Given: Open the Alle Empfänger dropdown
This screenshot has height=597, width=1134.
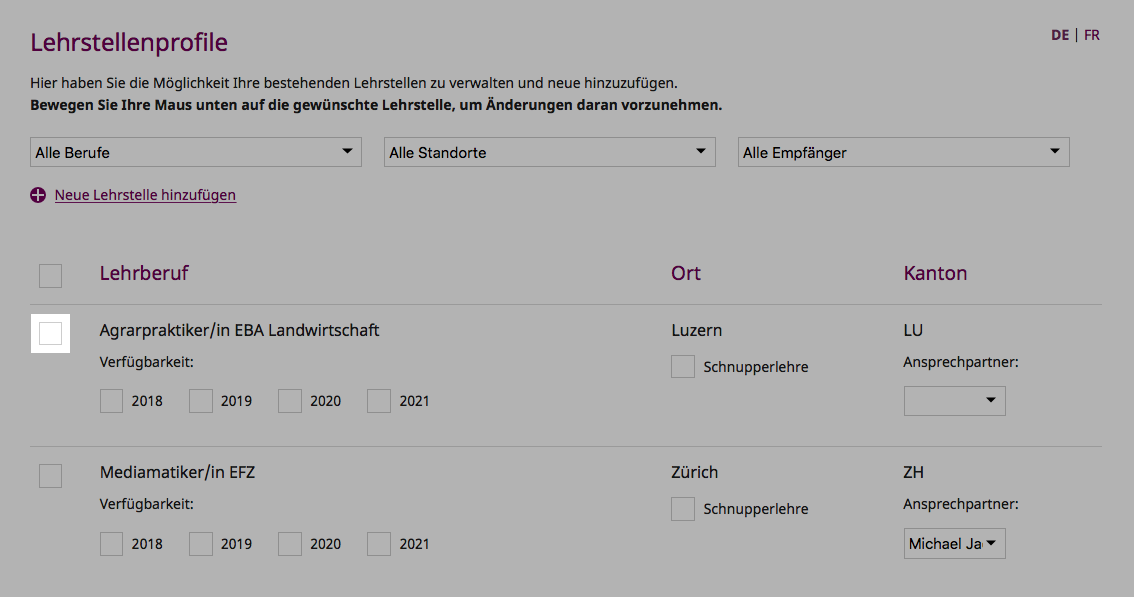Looking at the screenshot, I should coord(903,152).
